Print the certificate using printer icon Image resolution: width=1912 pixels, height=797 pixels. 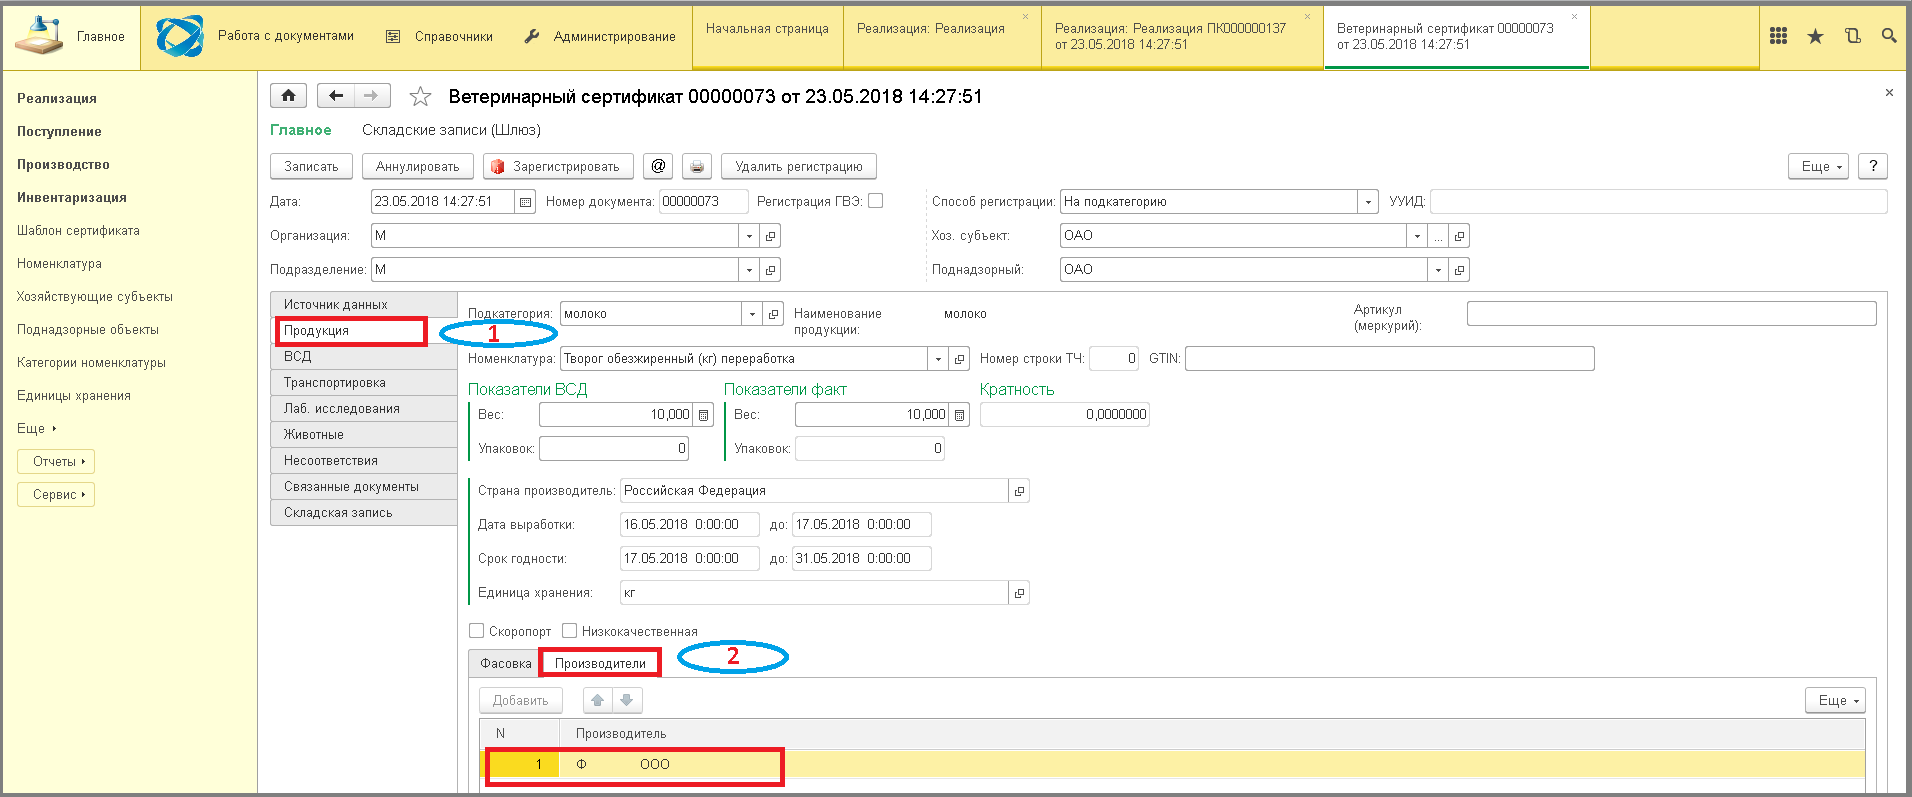[x=697, y=166]
